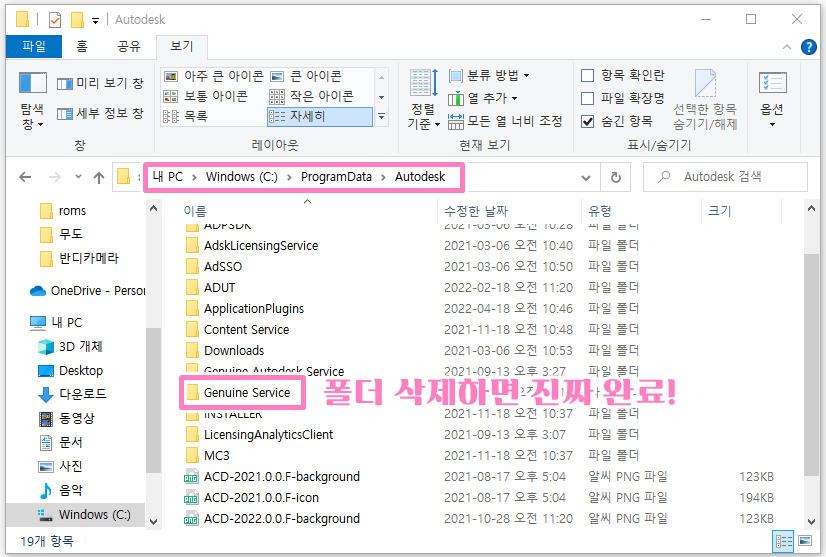
Task: Open the Add columns (열 추가) dropdown
Action: coord(483,98)
